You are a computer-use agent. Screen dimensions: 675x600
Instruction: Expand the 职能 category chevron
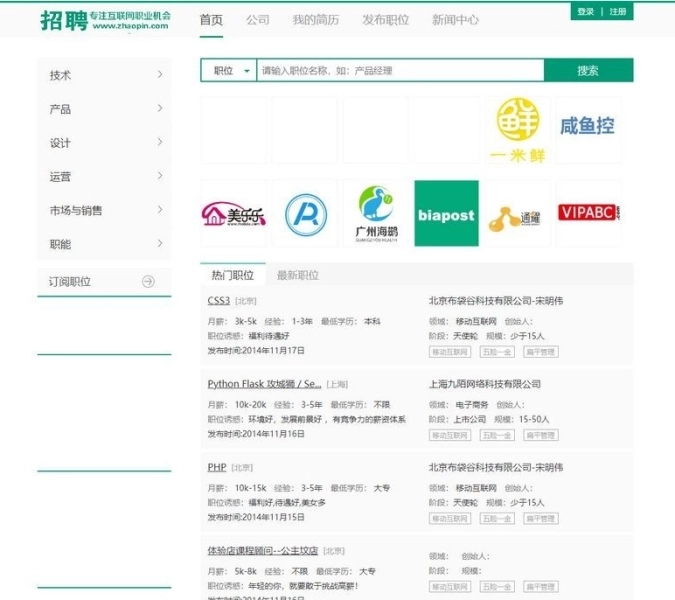[160, 244]
